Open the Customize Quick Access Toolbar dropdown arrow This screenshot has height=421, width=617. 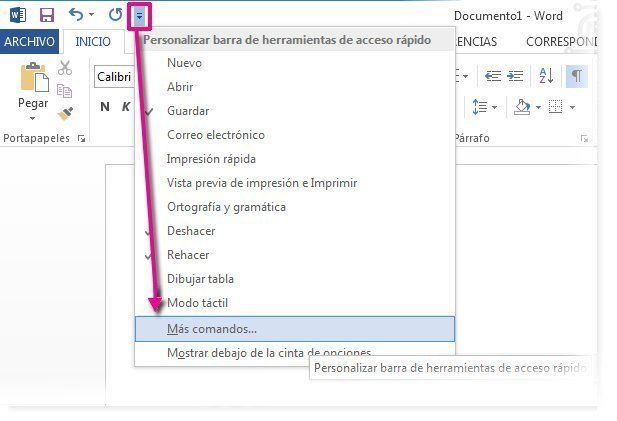[x=140, y=16]
